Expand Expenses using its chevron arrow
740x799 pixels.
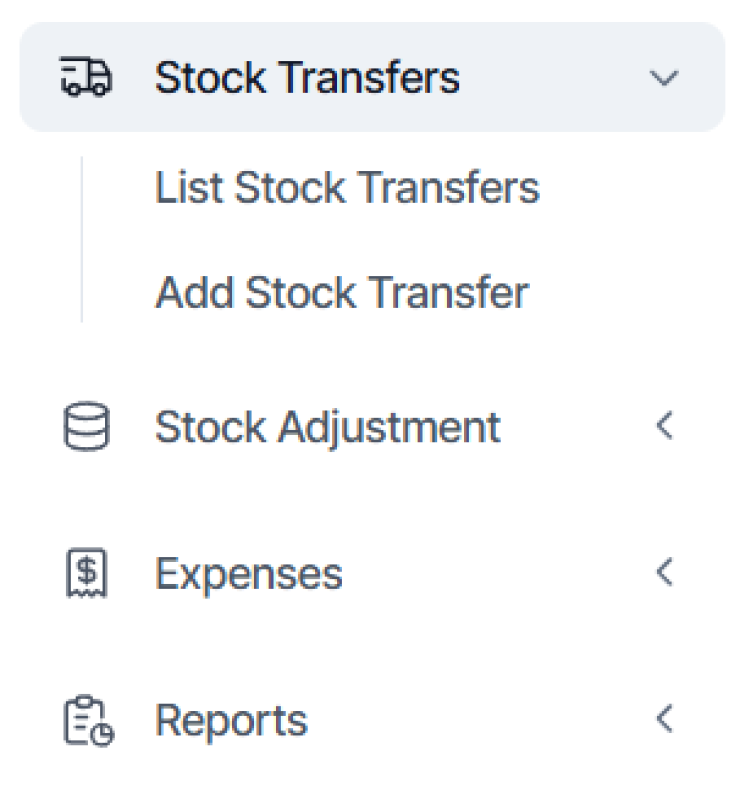pos(664,573)
